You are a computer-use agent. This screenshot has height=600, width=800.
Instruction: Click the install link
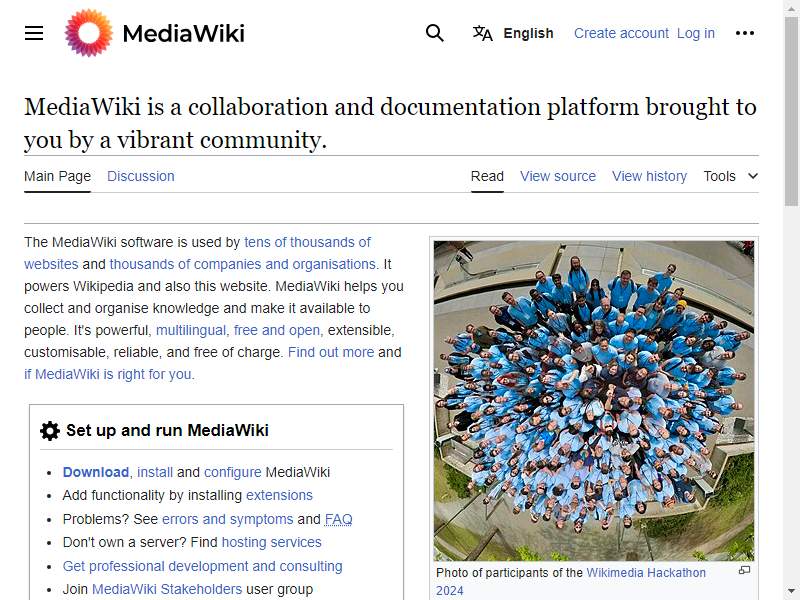(155, 472)
